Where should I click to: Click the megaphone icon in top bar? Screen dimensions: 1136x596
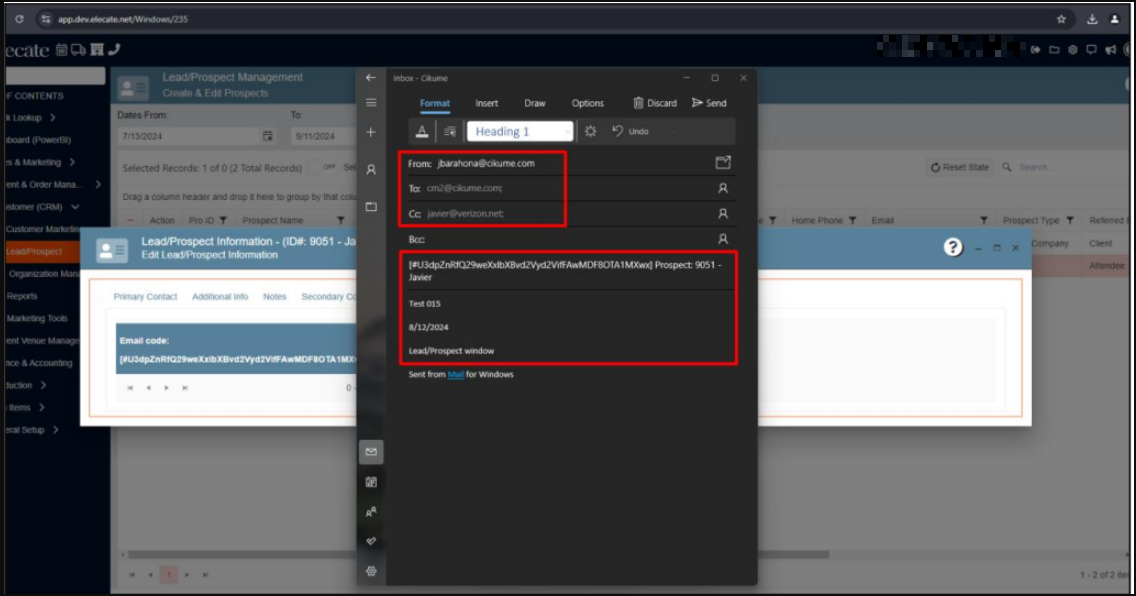pyautogui.click(x=1110, y=49)
